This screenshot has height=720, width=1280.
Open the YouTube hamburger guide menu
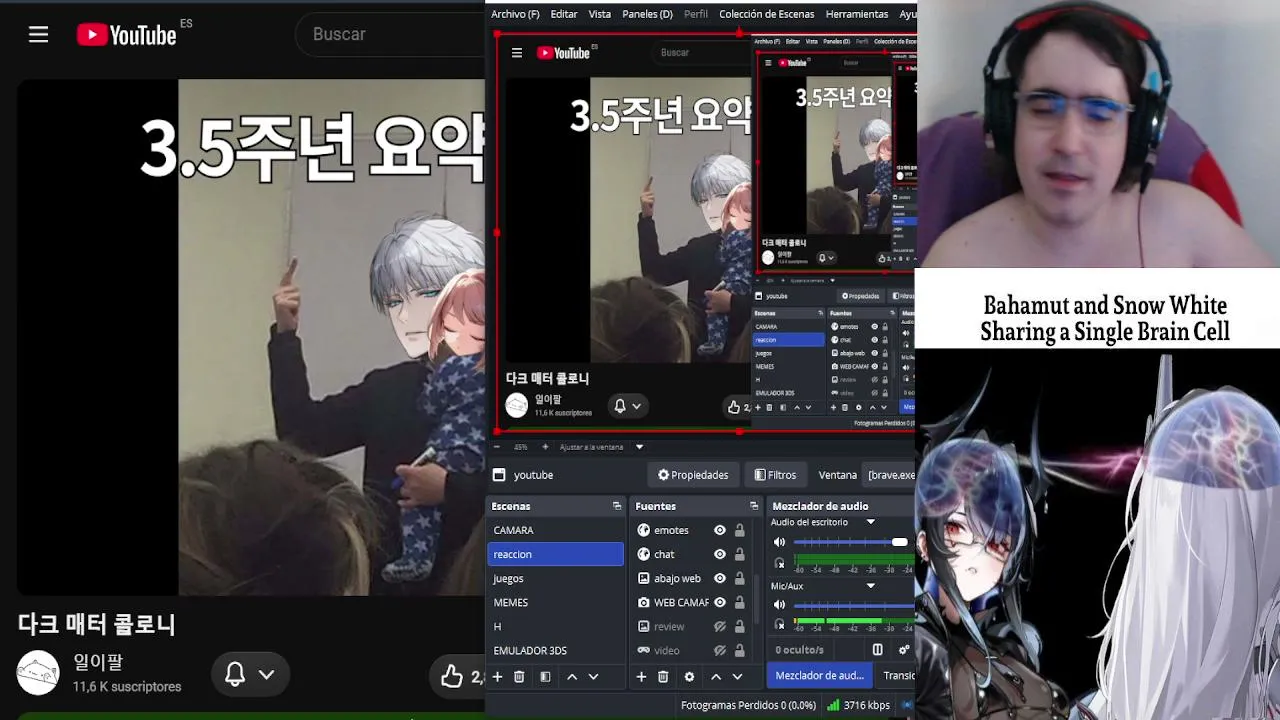(39, 35)
